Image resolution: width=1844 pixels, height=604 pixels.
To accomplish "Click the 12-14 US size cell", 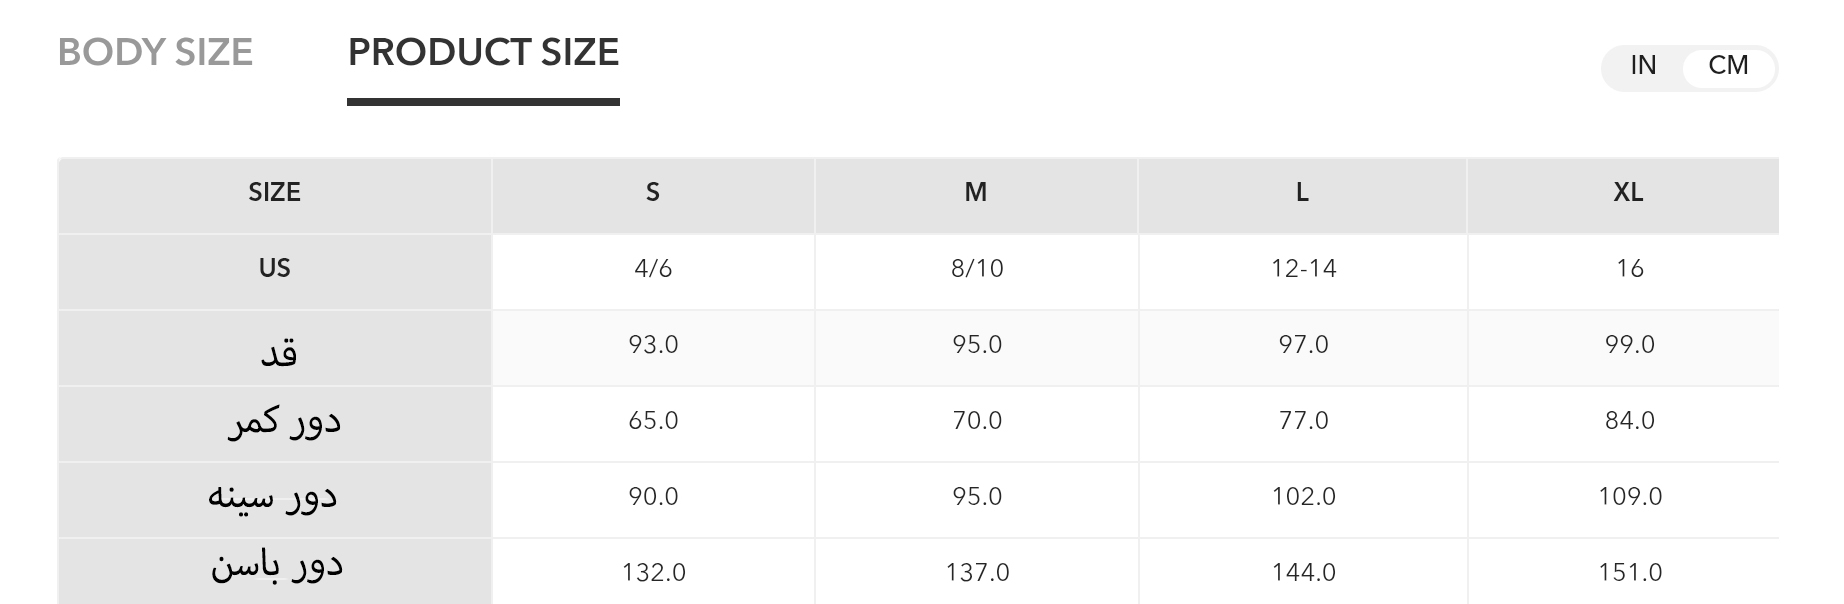I will point(1303,268).
